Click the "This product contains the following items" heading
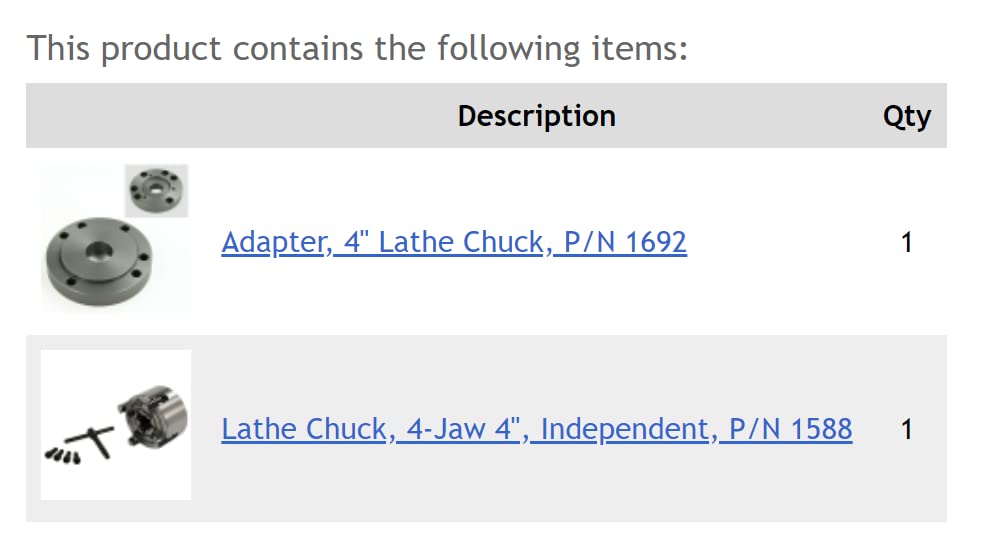The height and width of the screenshot is (547, 985). click(357, 48)
